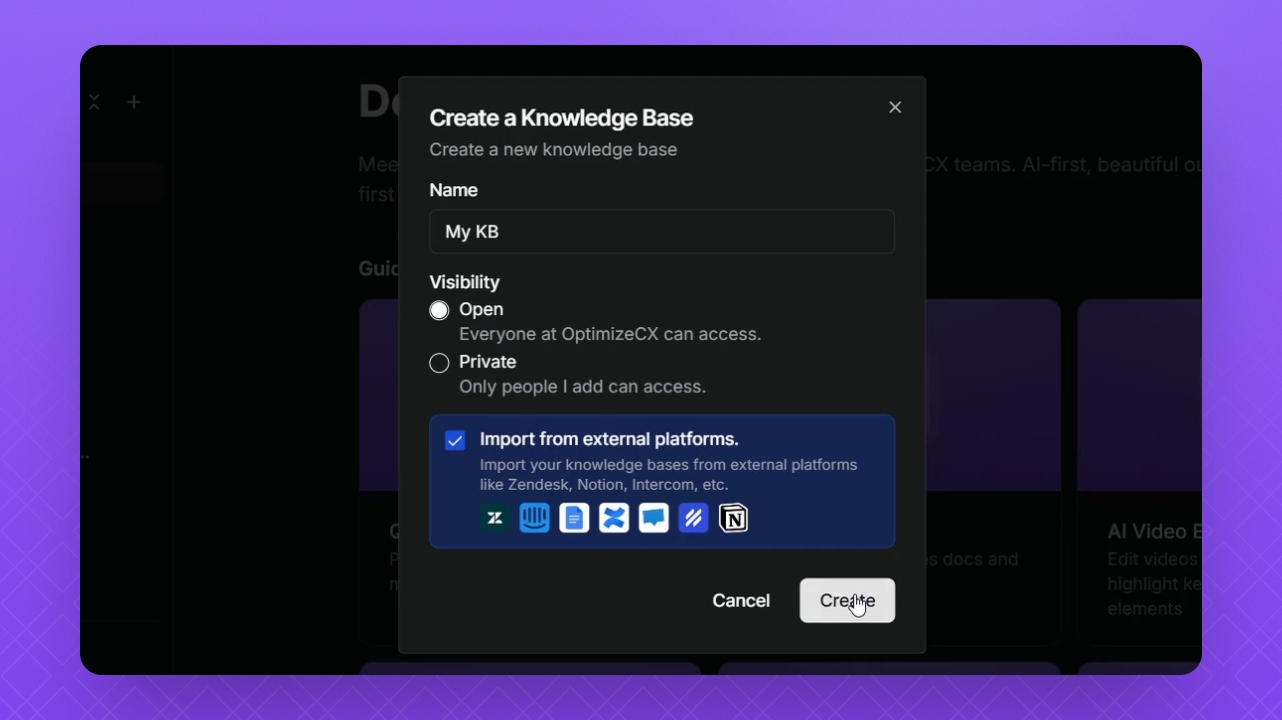The height and width of the screenshot is (720, 1282).
Task: Click the collapse chevrons icon in background sidebar
Action: point(94,102)
